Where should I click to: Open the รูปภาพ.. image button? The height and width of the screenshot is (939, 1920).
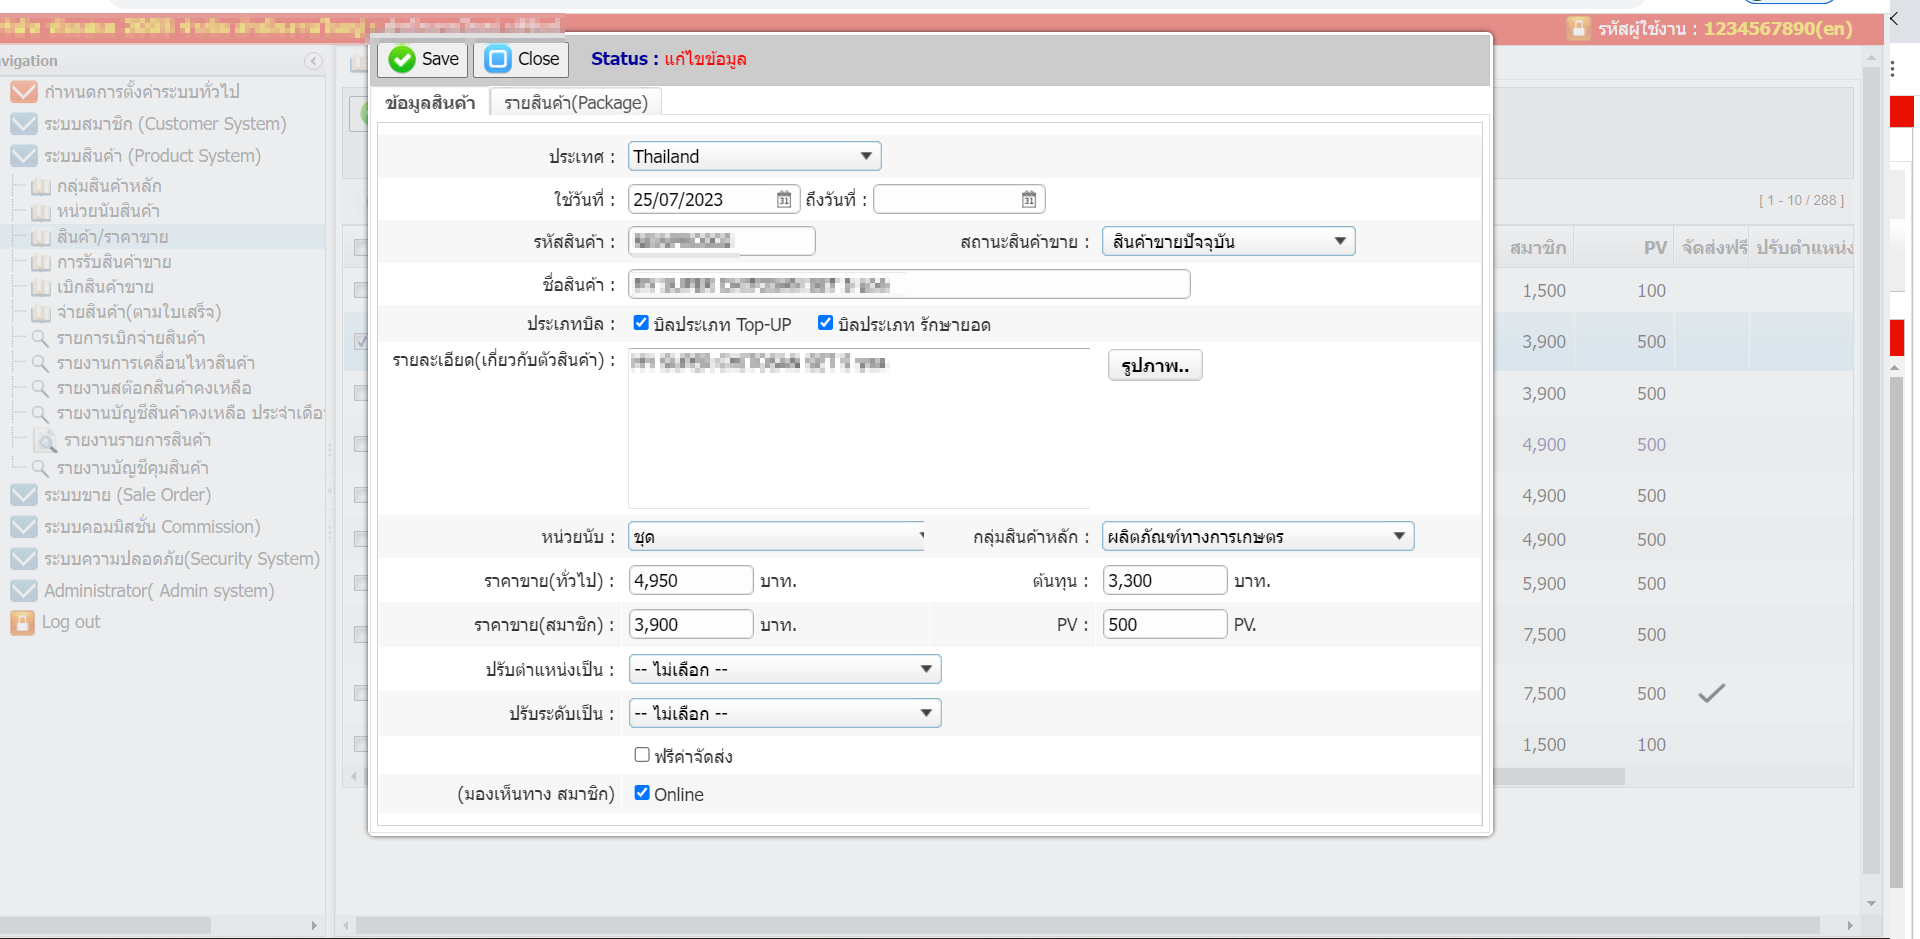[1154, 365]
